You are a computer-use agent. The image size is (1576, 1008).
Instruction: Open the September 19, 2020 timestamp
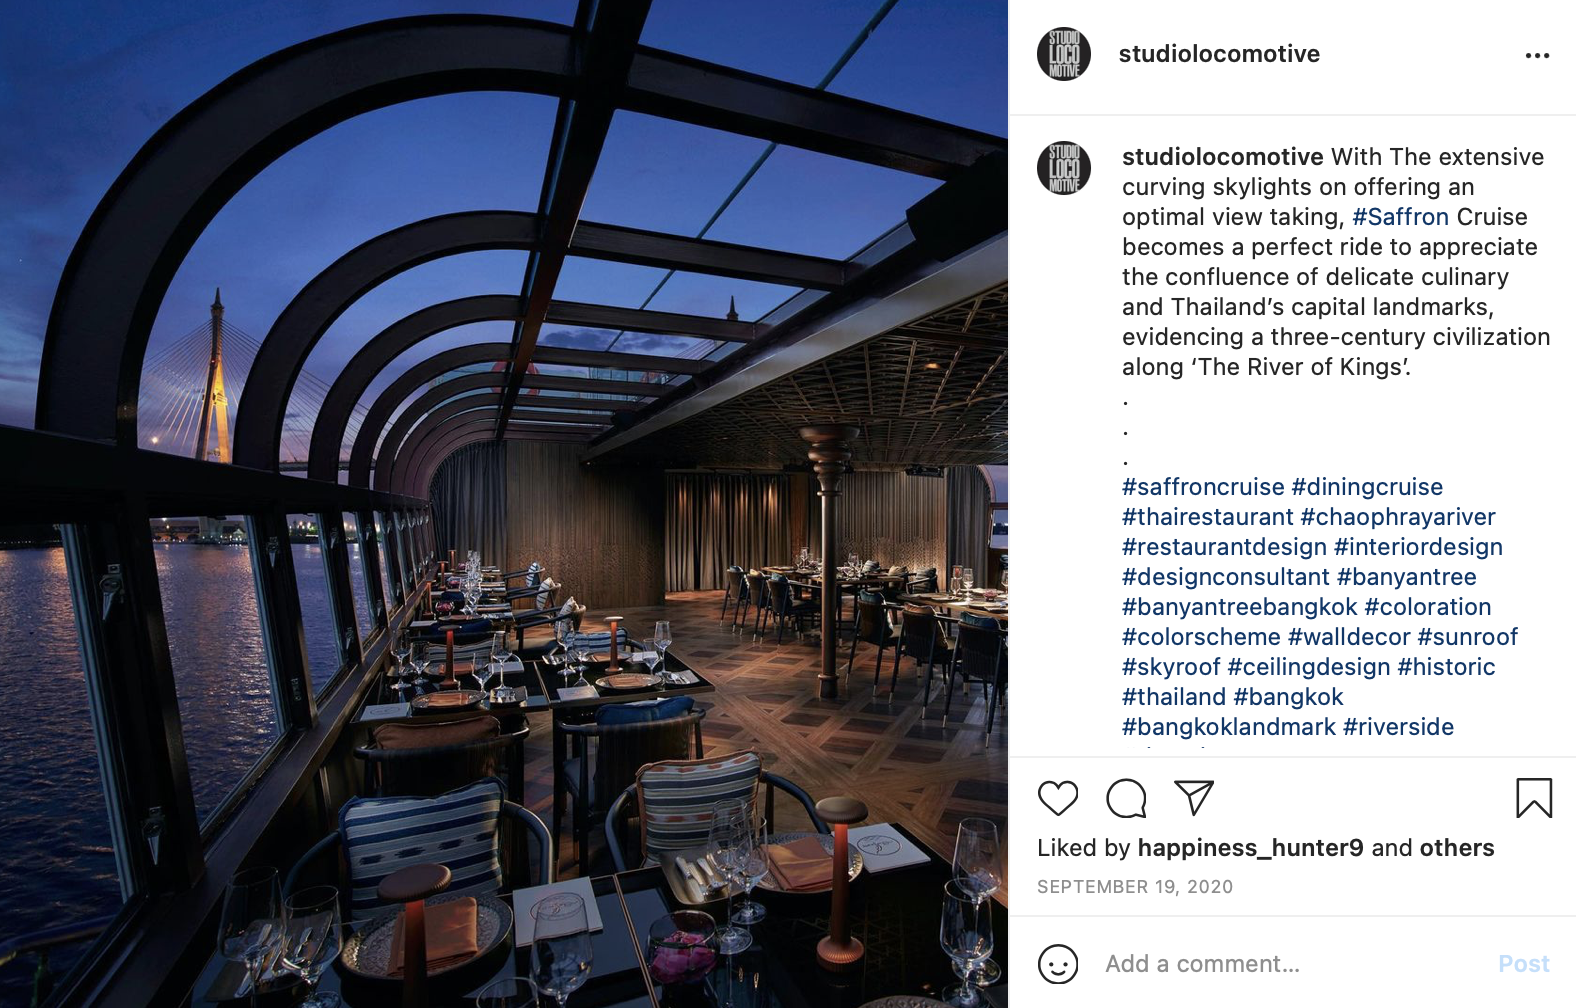[1135, 887]
